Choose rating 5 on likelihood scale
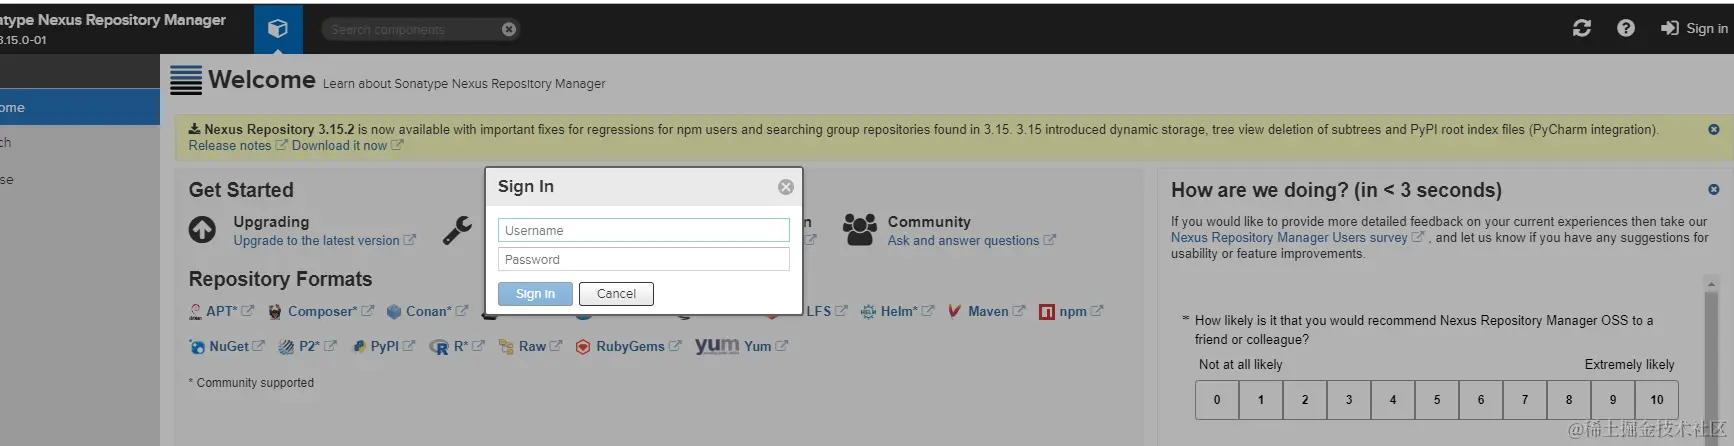Image resolution: width=1734 pixels, height=446 pixels. [1437, 400]
